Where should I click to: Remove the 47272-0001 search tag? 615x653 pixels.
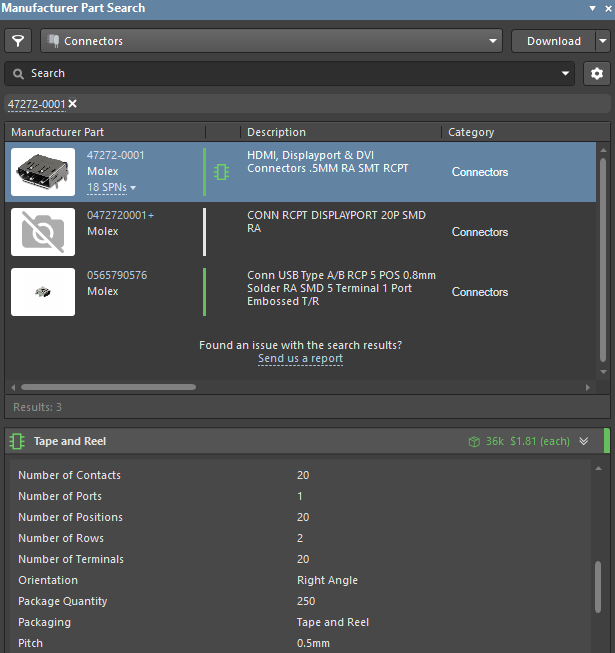pyautogui.click(x=73, y=104)
